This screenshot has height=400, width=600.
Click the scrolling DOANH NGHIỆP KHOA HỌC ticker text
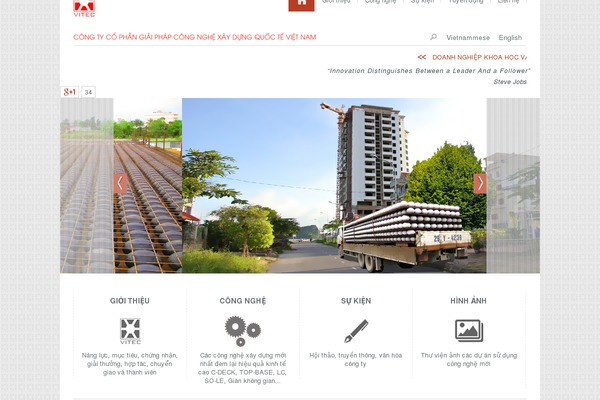click(479, 57)
